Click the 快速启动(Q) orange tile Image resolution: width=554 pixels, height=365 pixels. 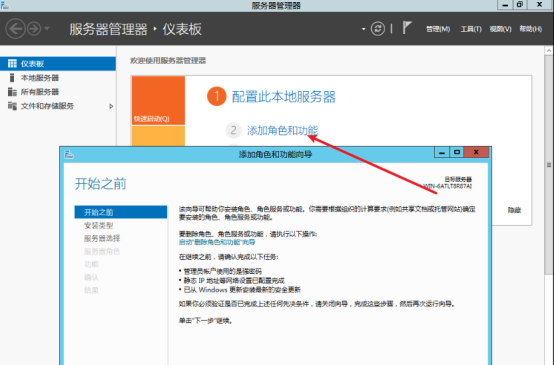[158, 101]
